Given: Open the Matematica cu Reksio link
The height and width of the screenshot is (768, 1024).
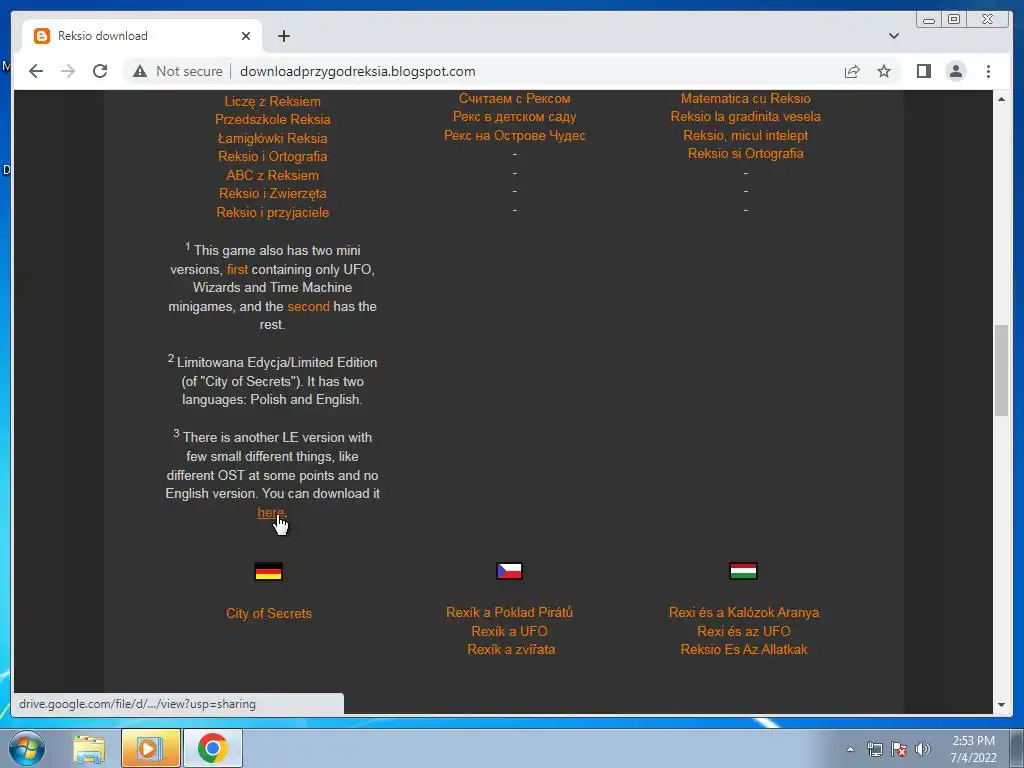Looking at the screenshot, I should [x=746, y=99].
